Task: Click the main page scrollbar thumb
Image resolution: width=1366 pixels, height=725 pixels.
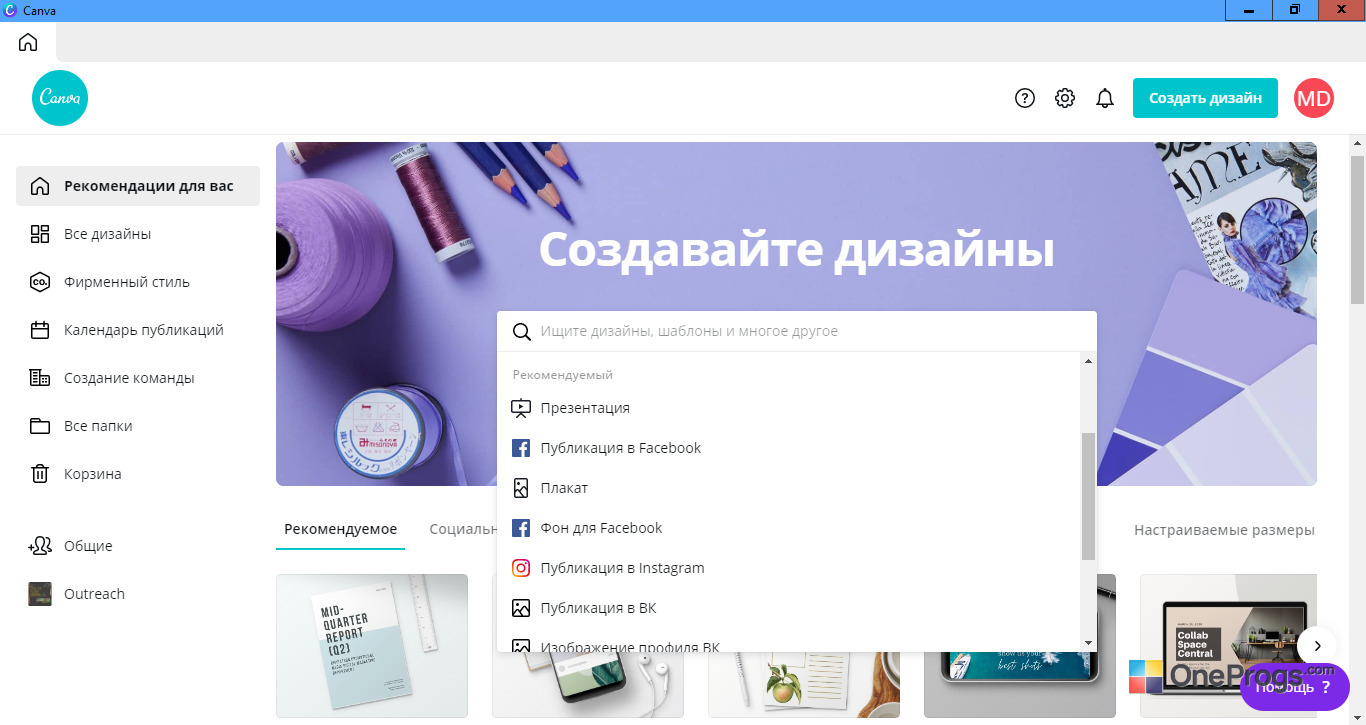Action: (x=1357, y=228)
